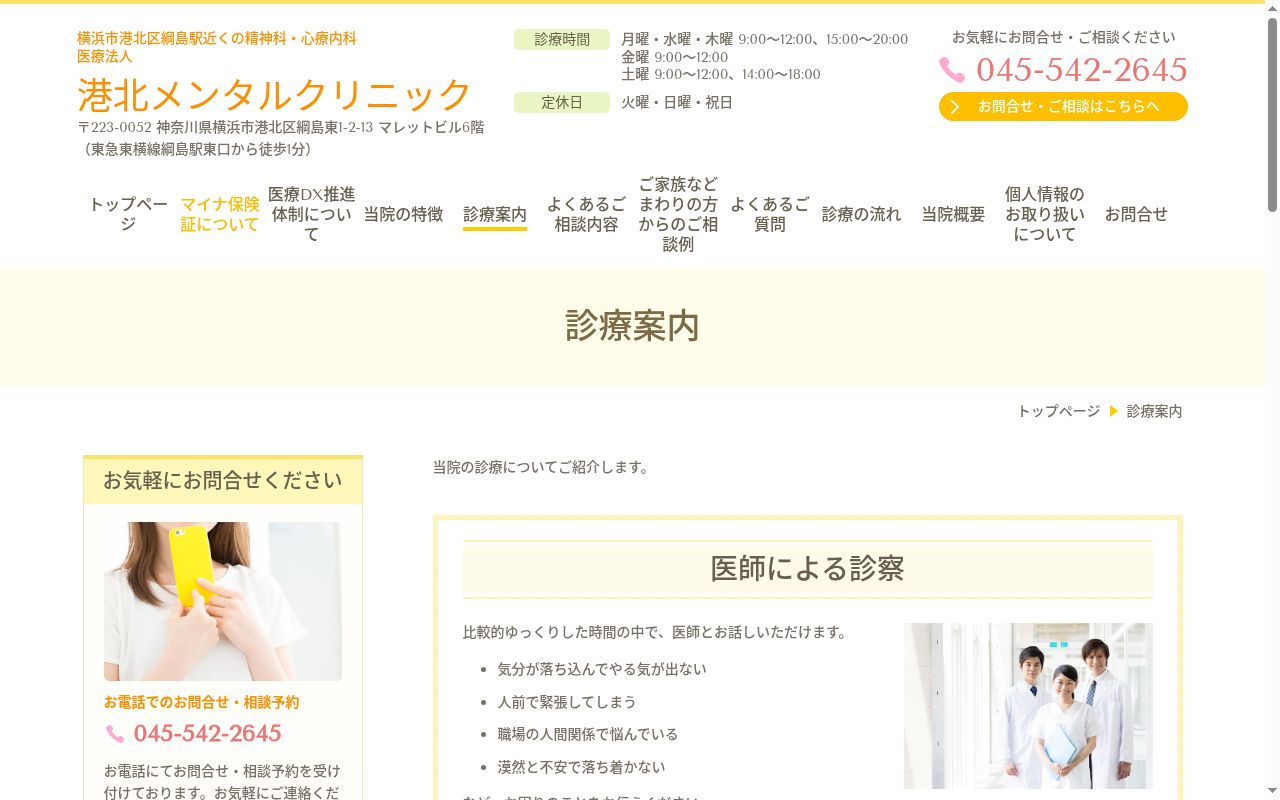Click the 診療時間 label badge
This screenshot has width=1280, height=800.
(562, 39)
